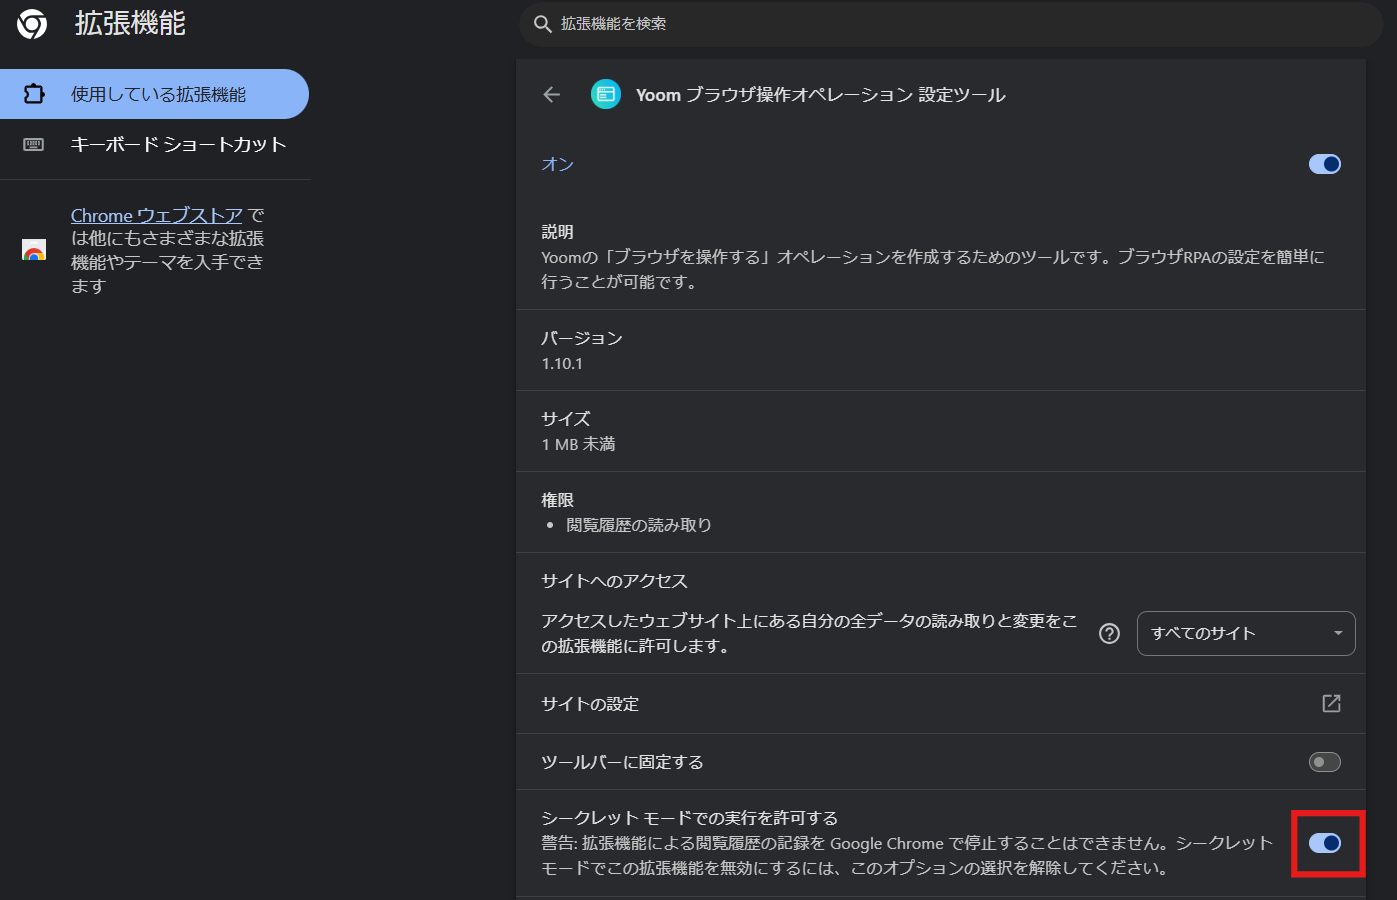The image size is (1397, 900).
Task: Click the サイトの設定 row
Action: click(941, 704)
